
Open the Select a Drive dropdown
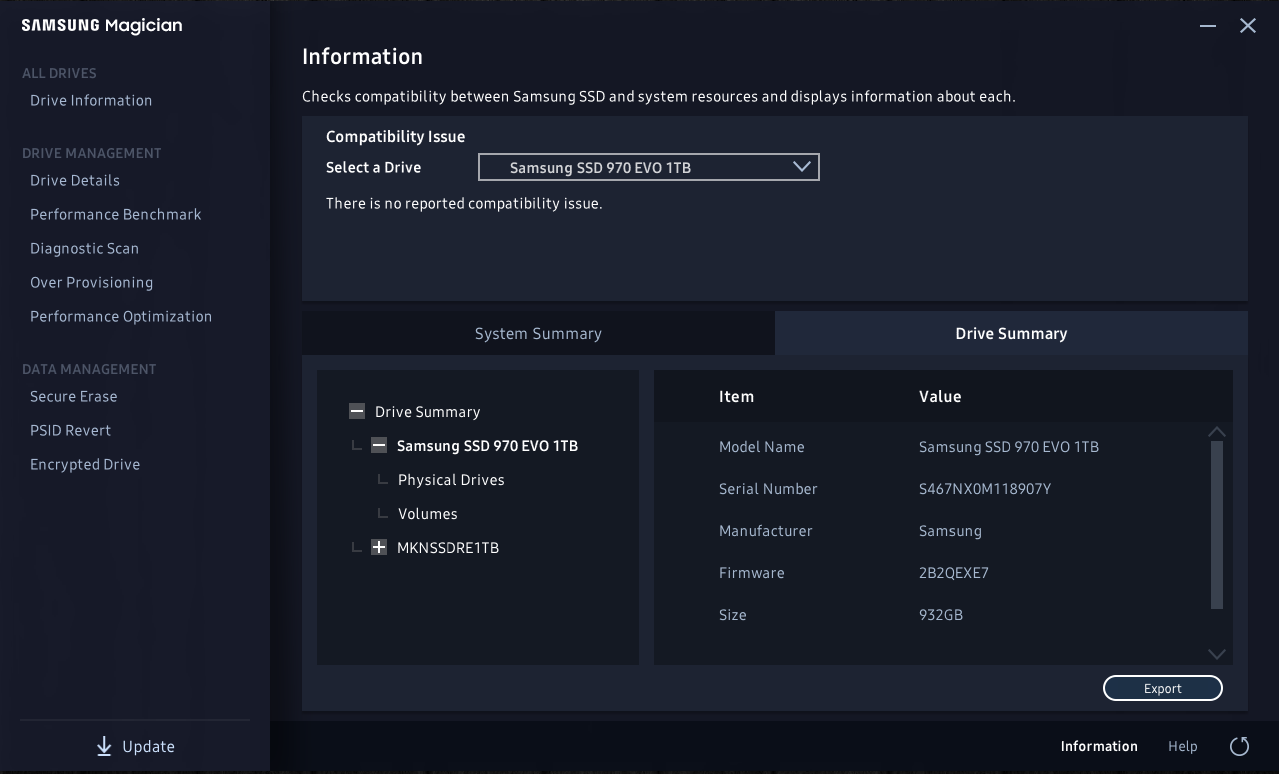(649, 167)
